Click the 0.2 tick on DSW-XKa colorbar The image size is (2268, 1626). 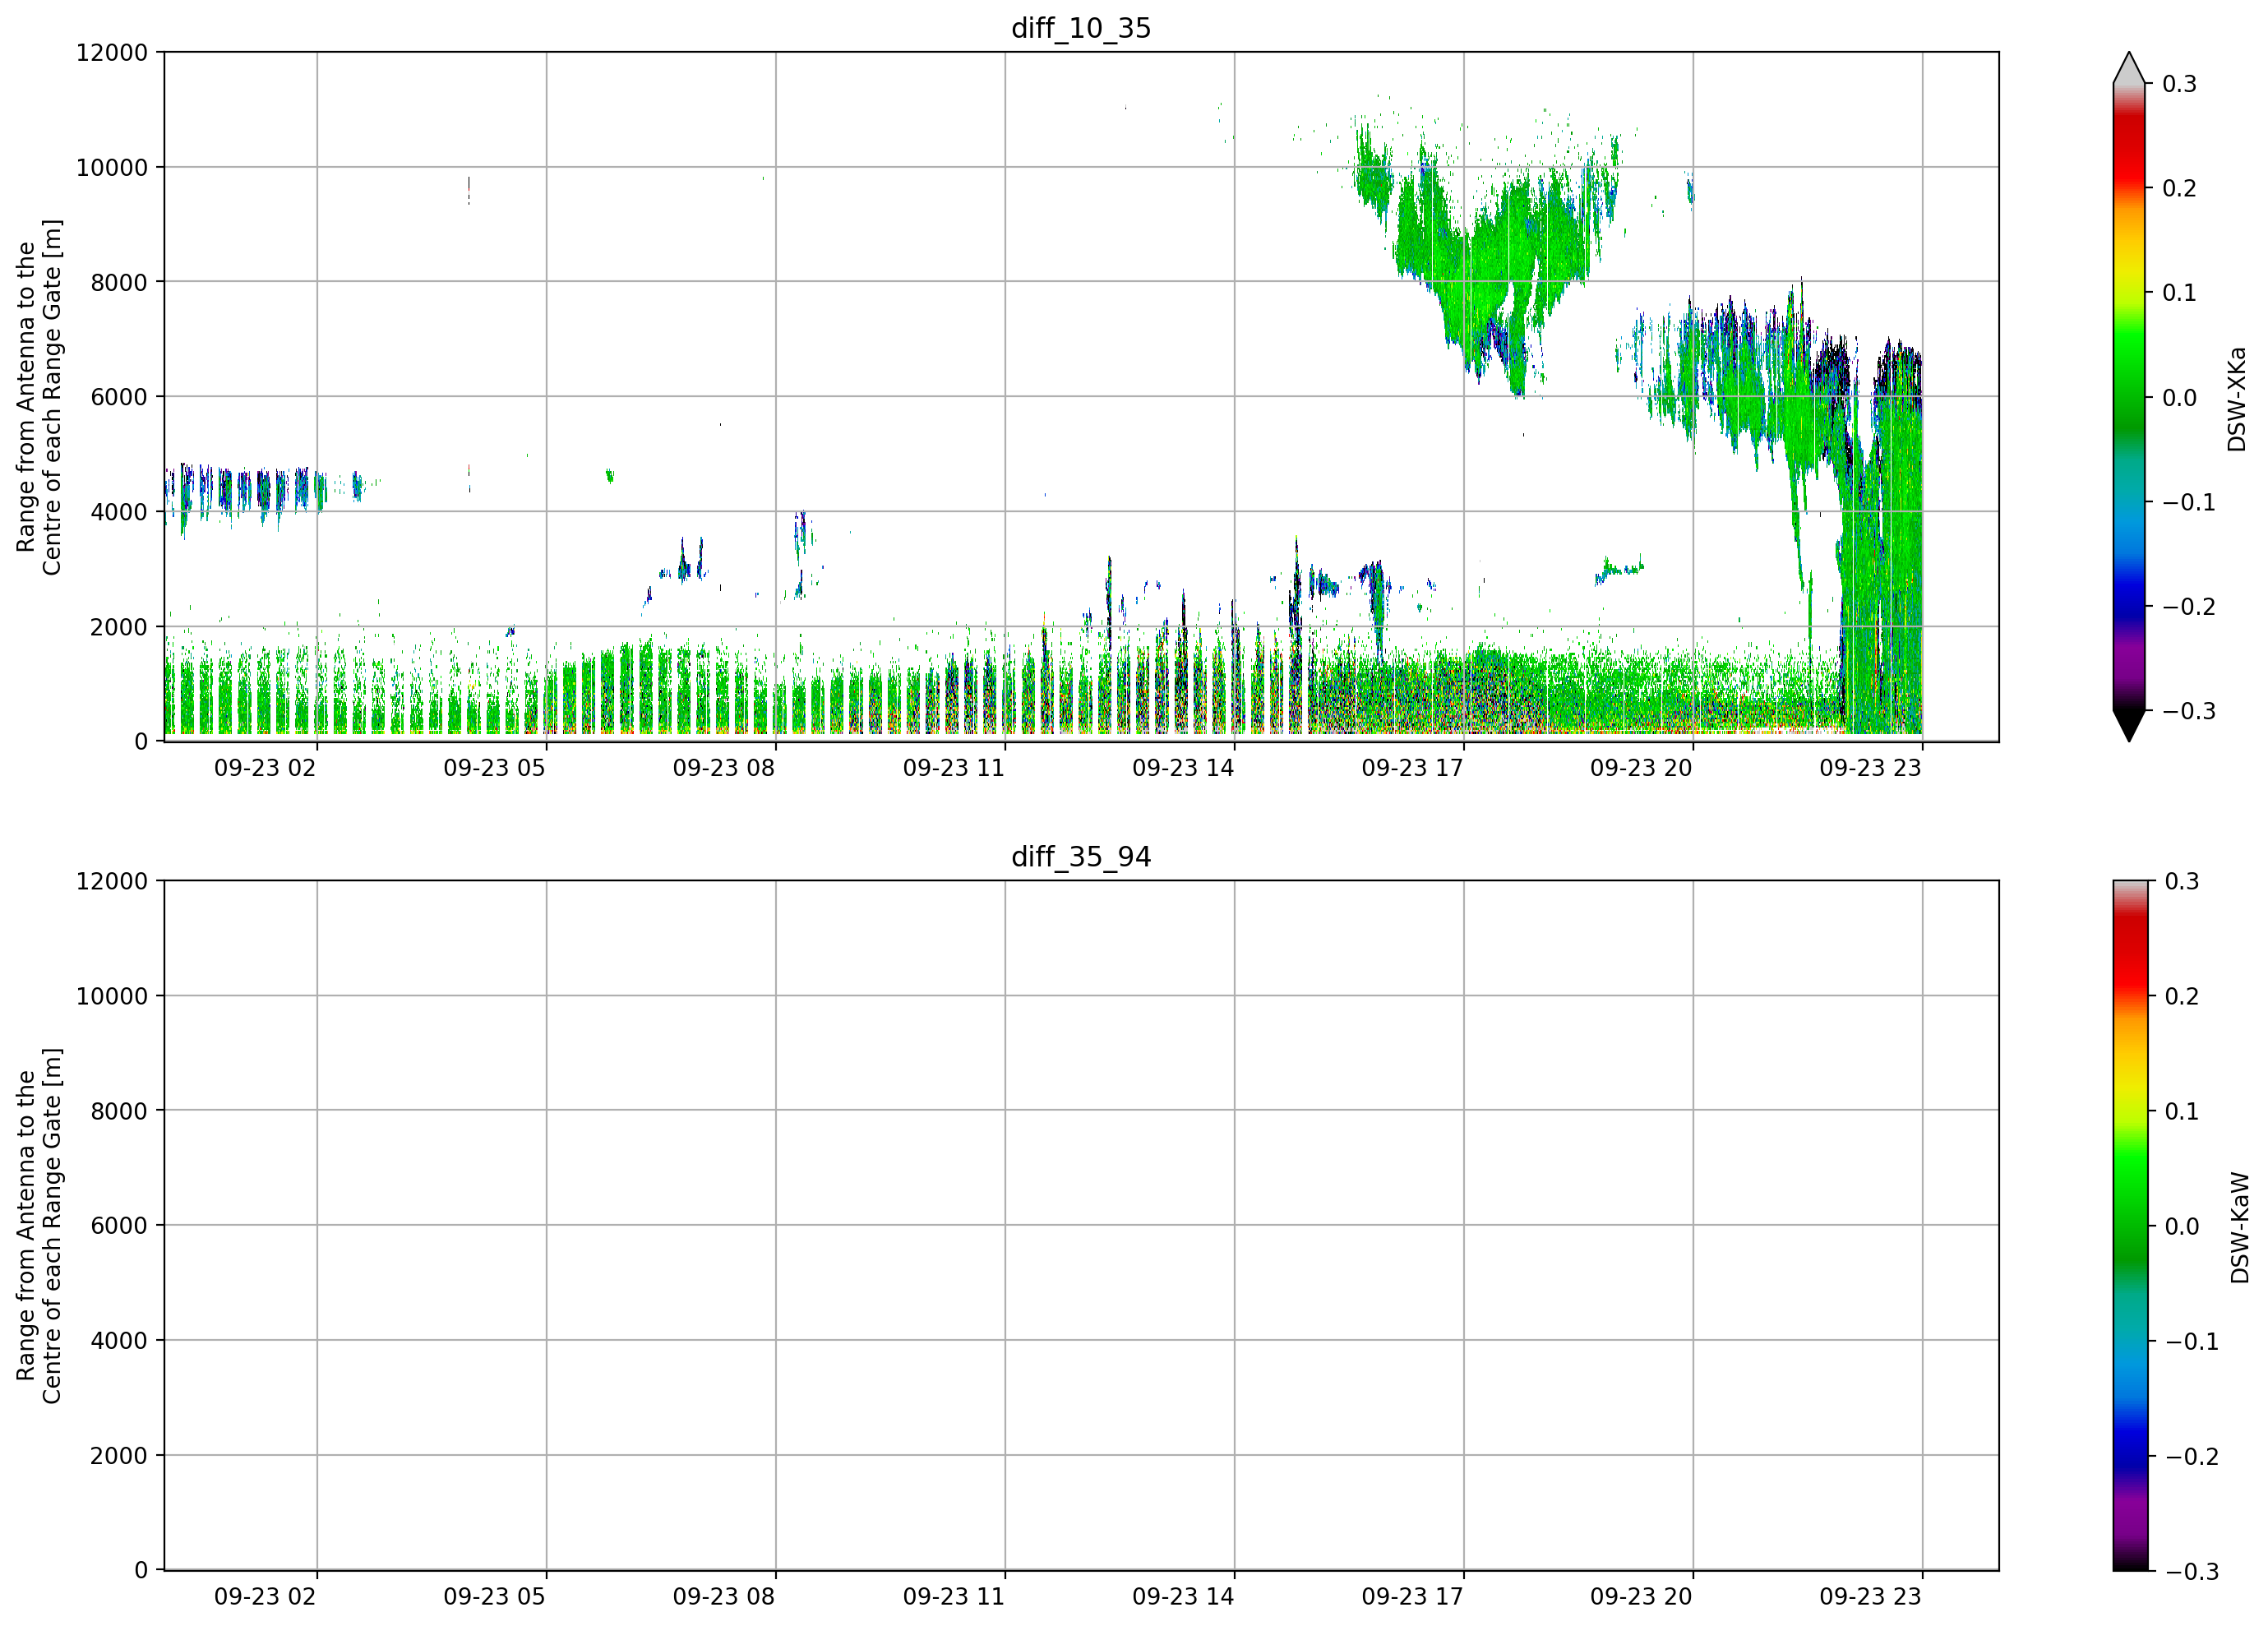click(x=2180, y=189)
